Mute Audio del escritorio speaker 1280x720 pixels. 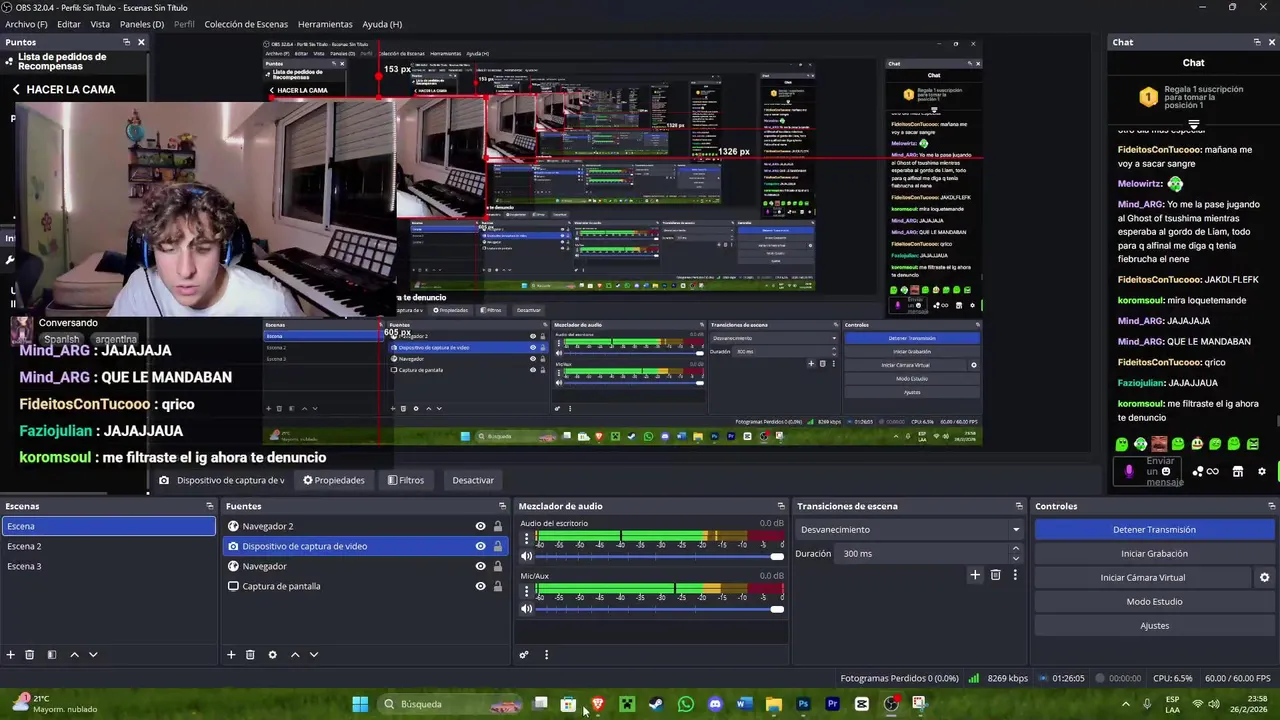pos(527,556)
